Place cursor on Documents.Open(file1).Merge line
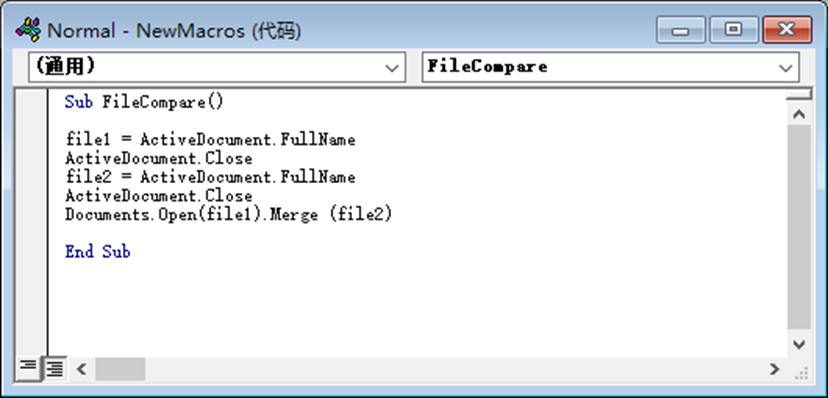Image resolution: width=828 pixels, height=398 pixels. point(229,214)
